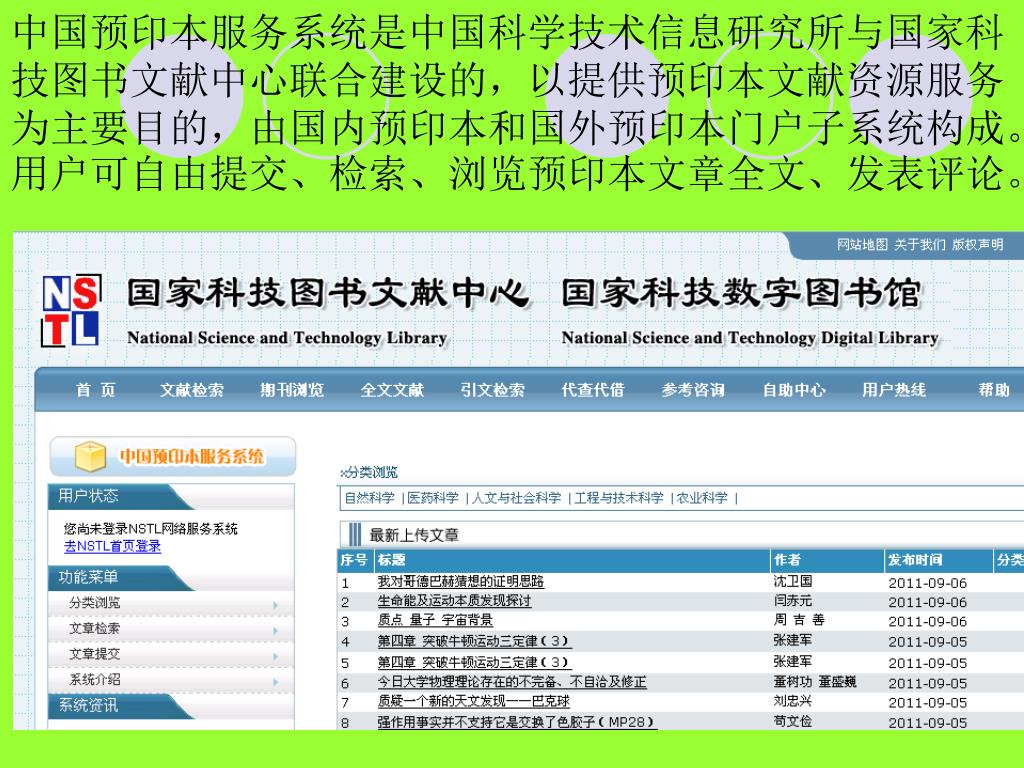Open the 帮助 navigation item
This screenshot has width=1024, height=768.
click(994, 390)
